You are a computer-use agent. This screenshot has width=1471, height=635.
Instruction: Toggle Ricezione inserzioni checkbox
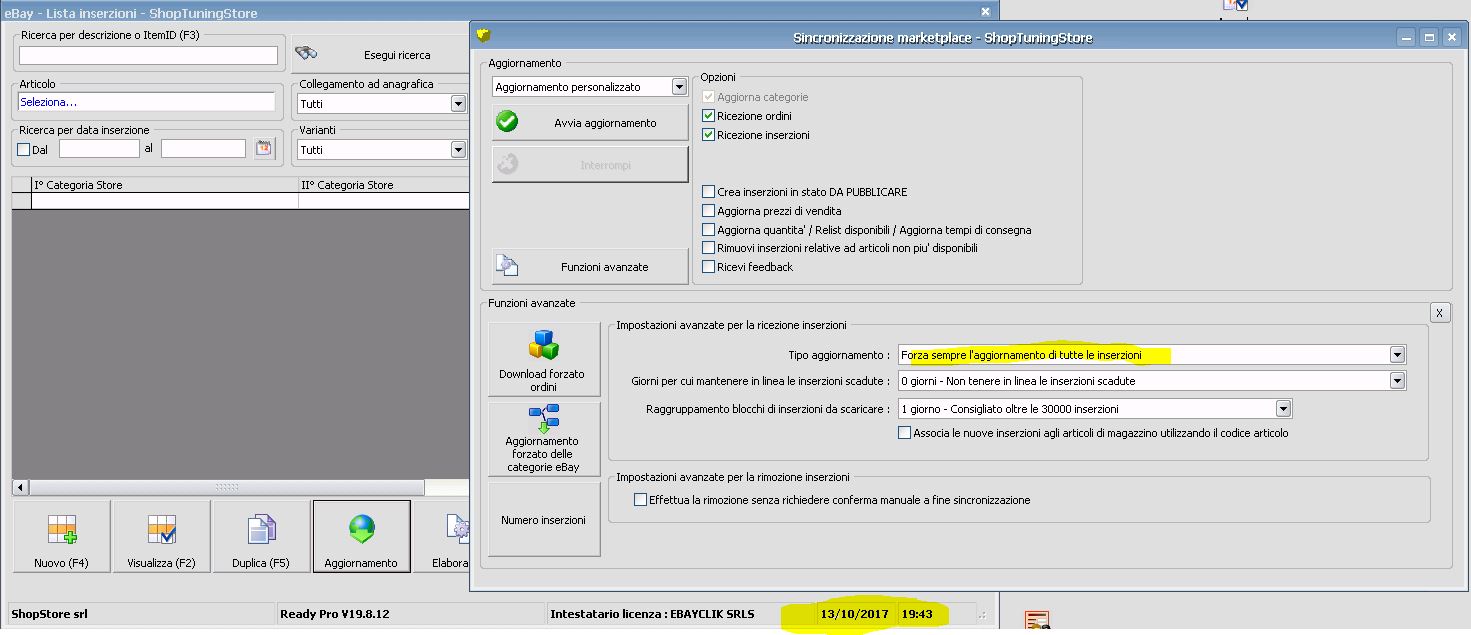tap(709, 134)
